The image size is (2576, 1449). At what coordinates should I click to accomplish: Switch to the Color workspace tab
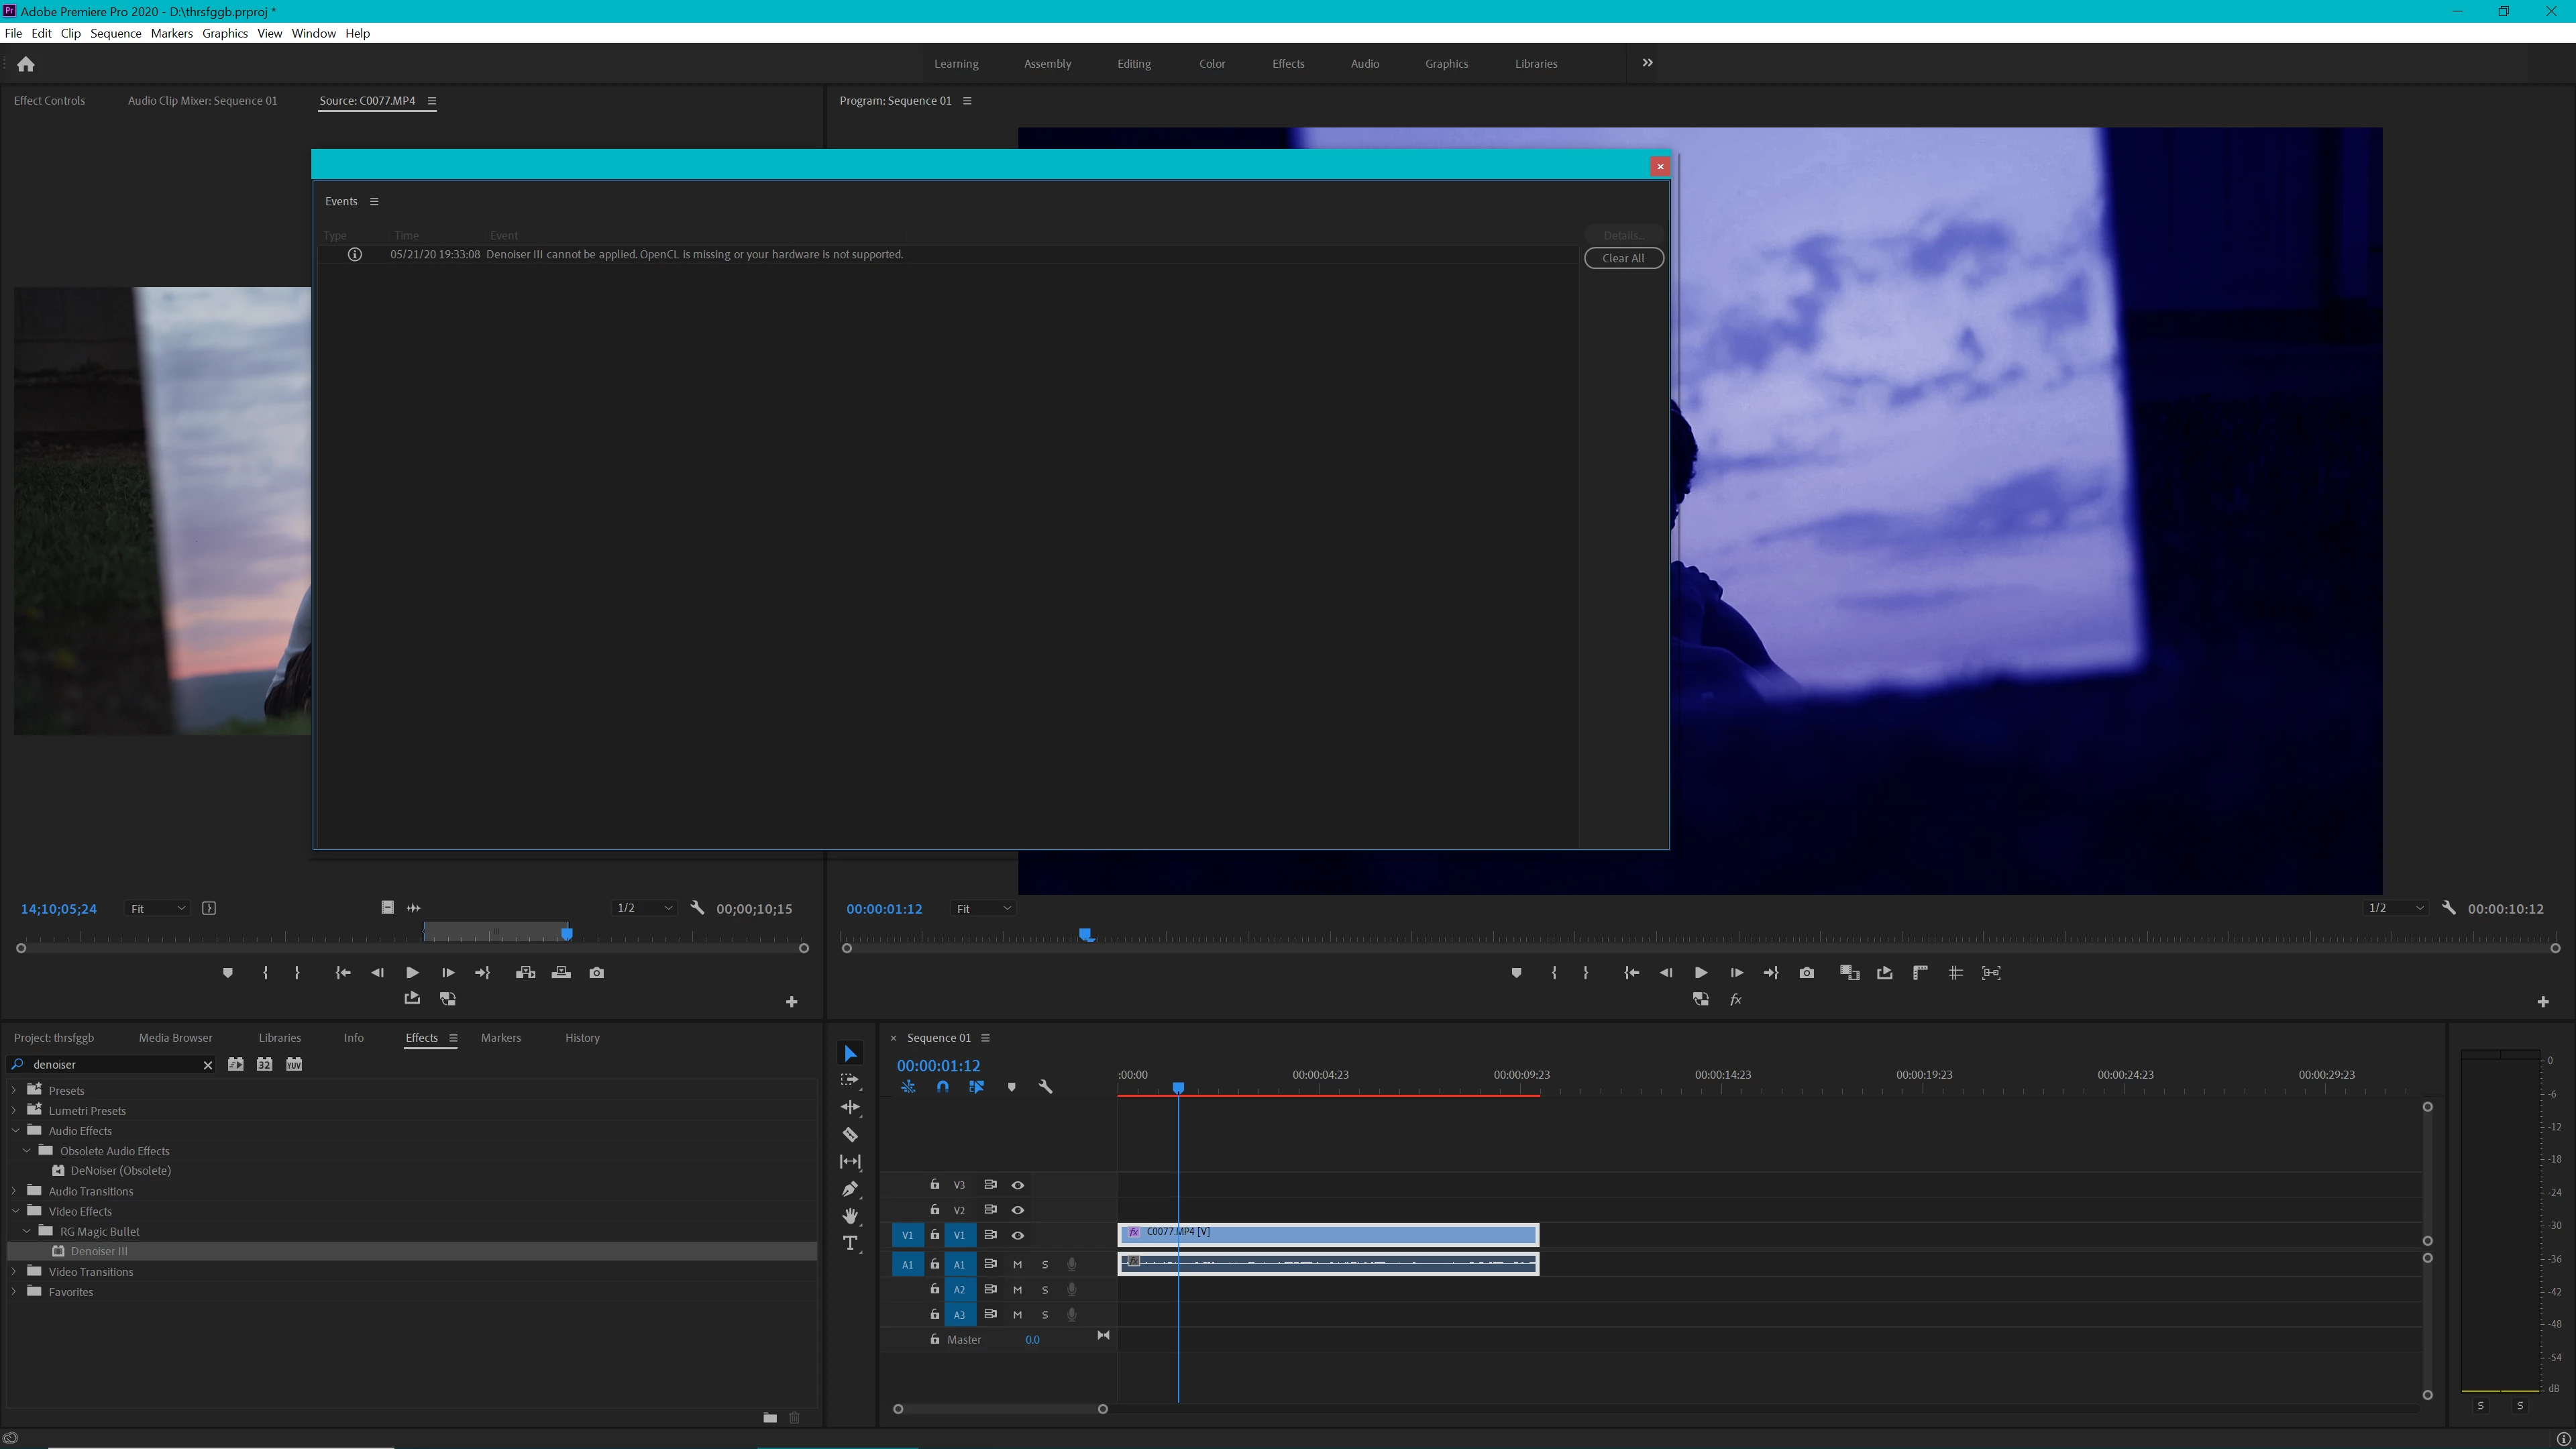[x=1211, y=64]
